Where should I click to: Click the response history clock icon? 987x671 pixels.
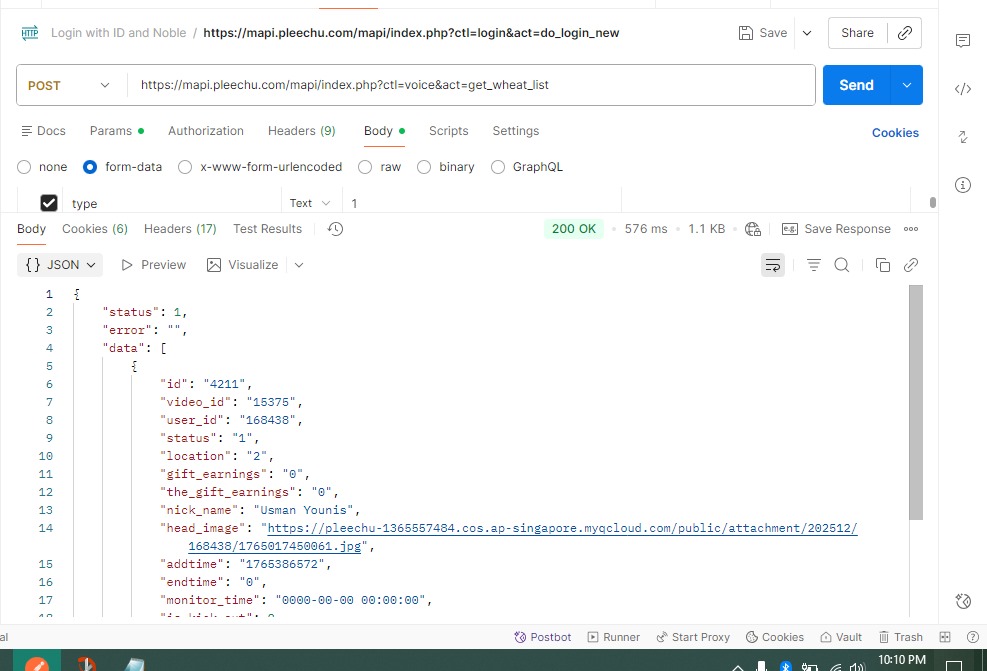[335, 229]
